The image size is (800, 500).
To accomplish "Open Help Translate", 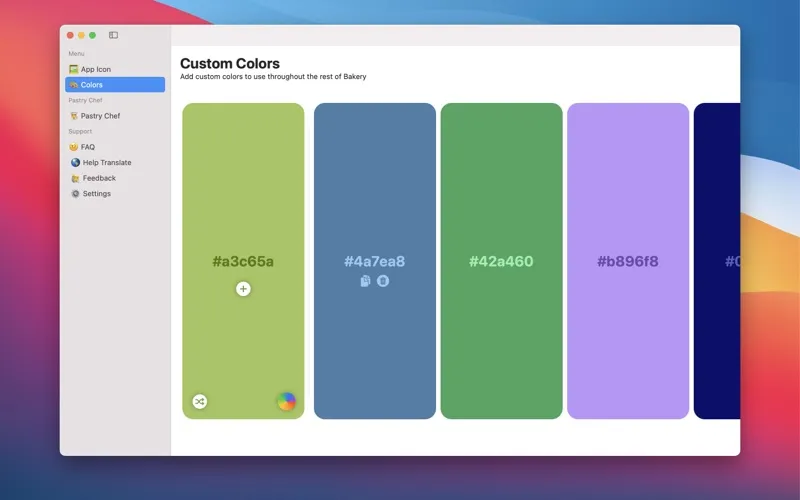I will point(115,162).
